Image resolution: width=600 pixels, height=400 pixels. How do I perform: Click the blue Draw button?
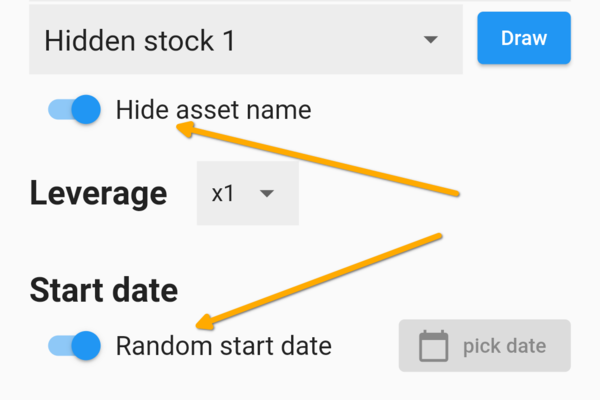(x=524, y=39)
